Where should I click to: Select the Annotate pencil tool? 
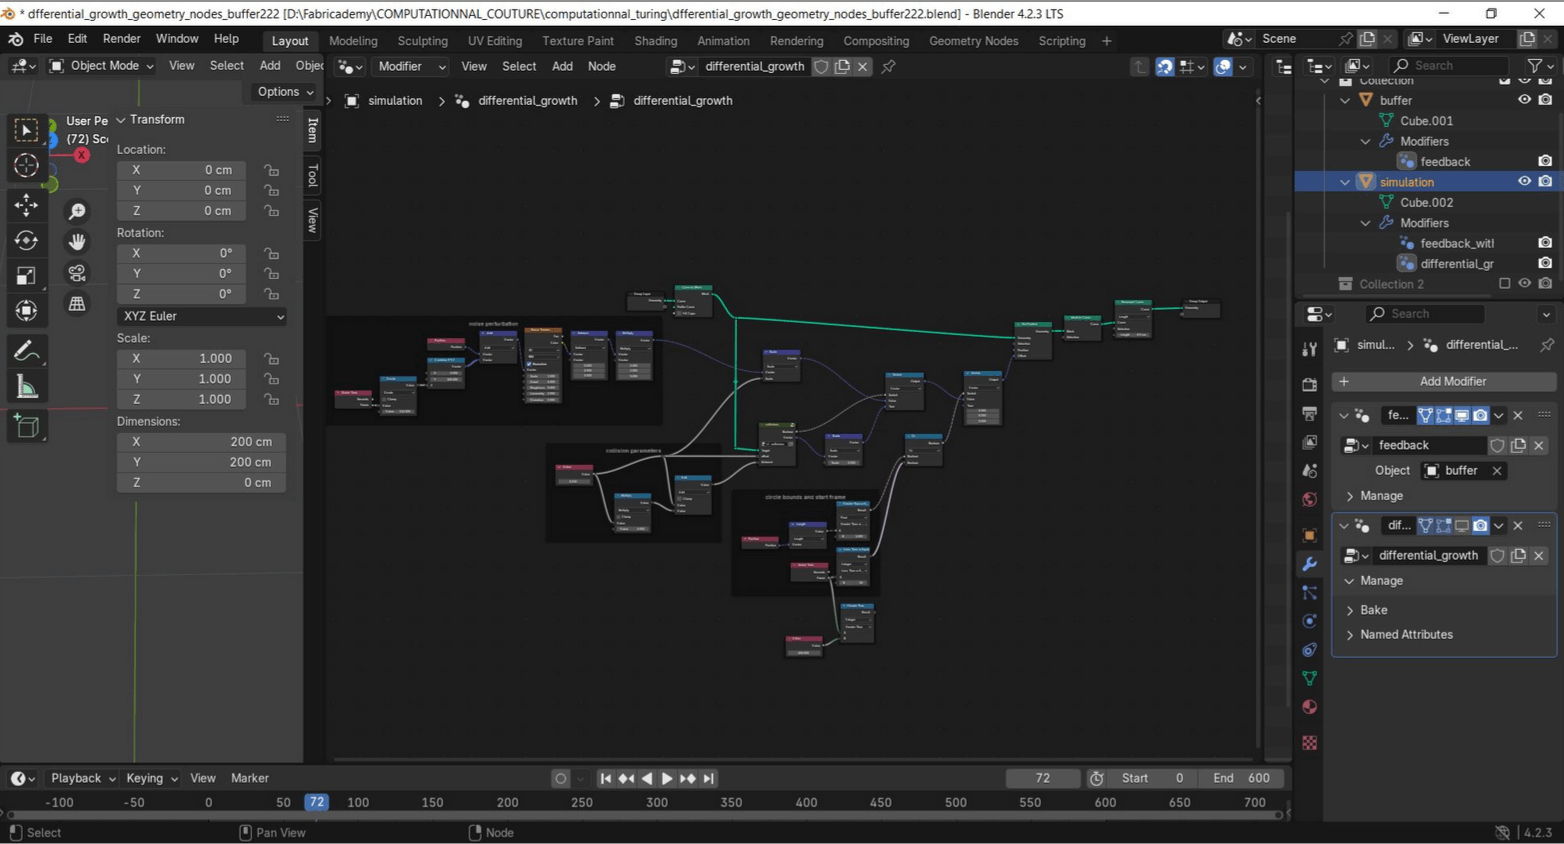point(26,351)
